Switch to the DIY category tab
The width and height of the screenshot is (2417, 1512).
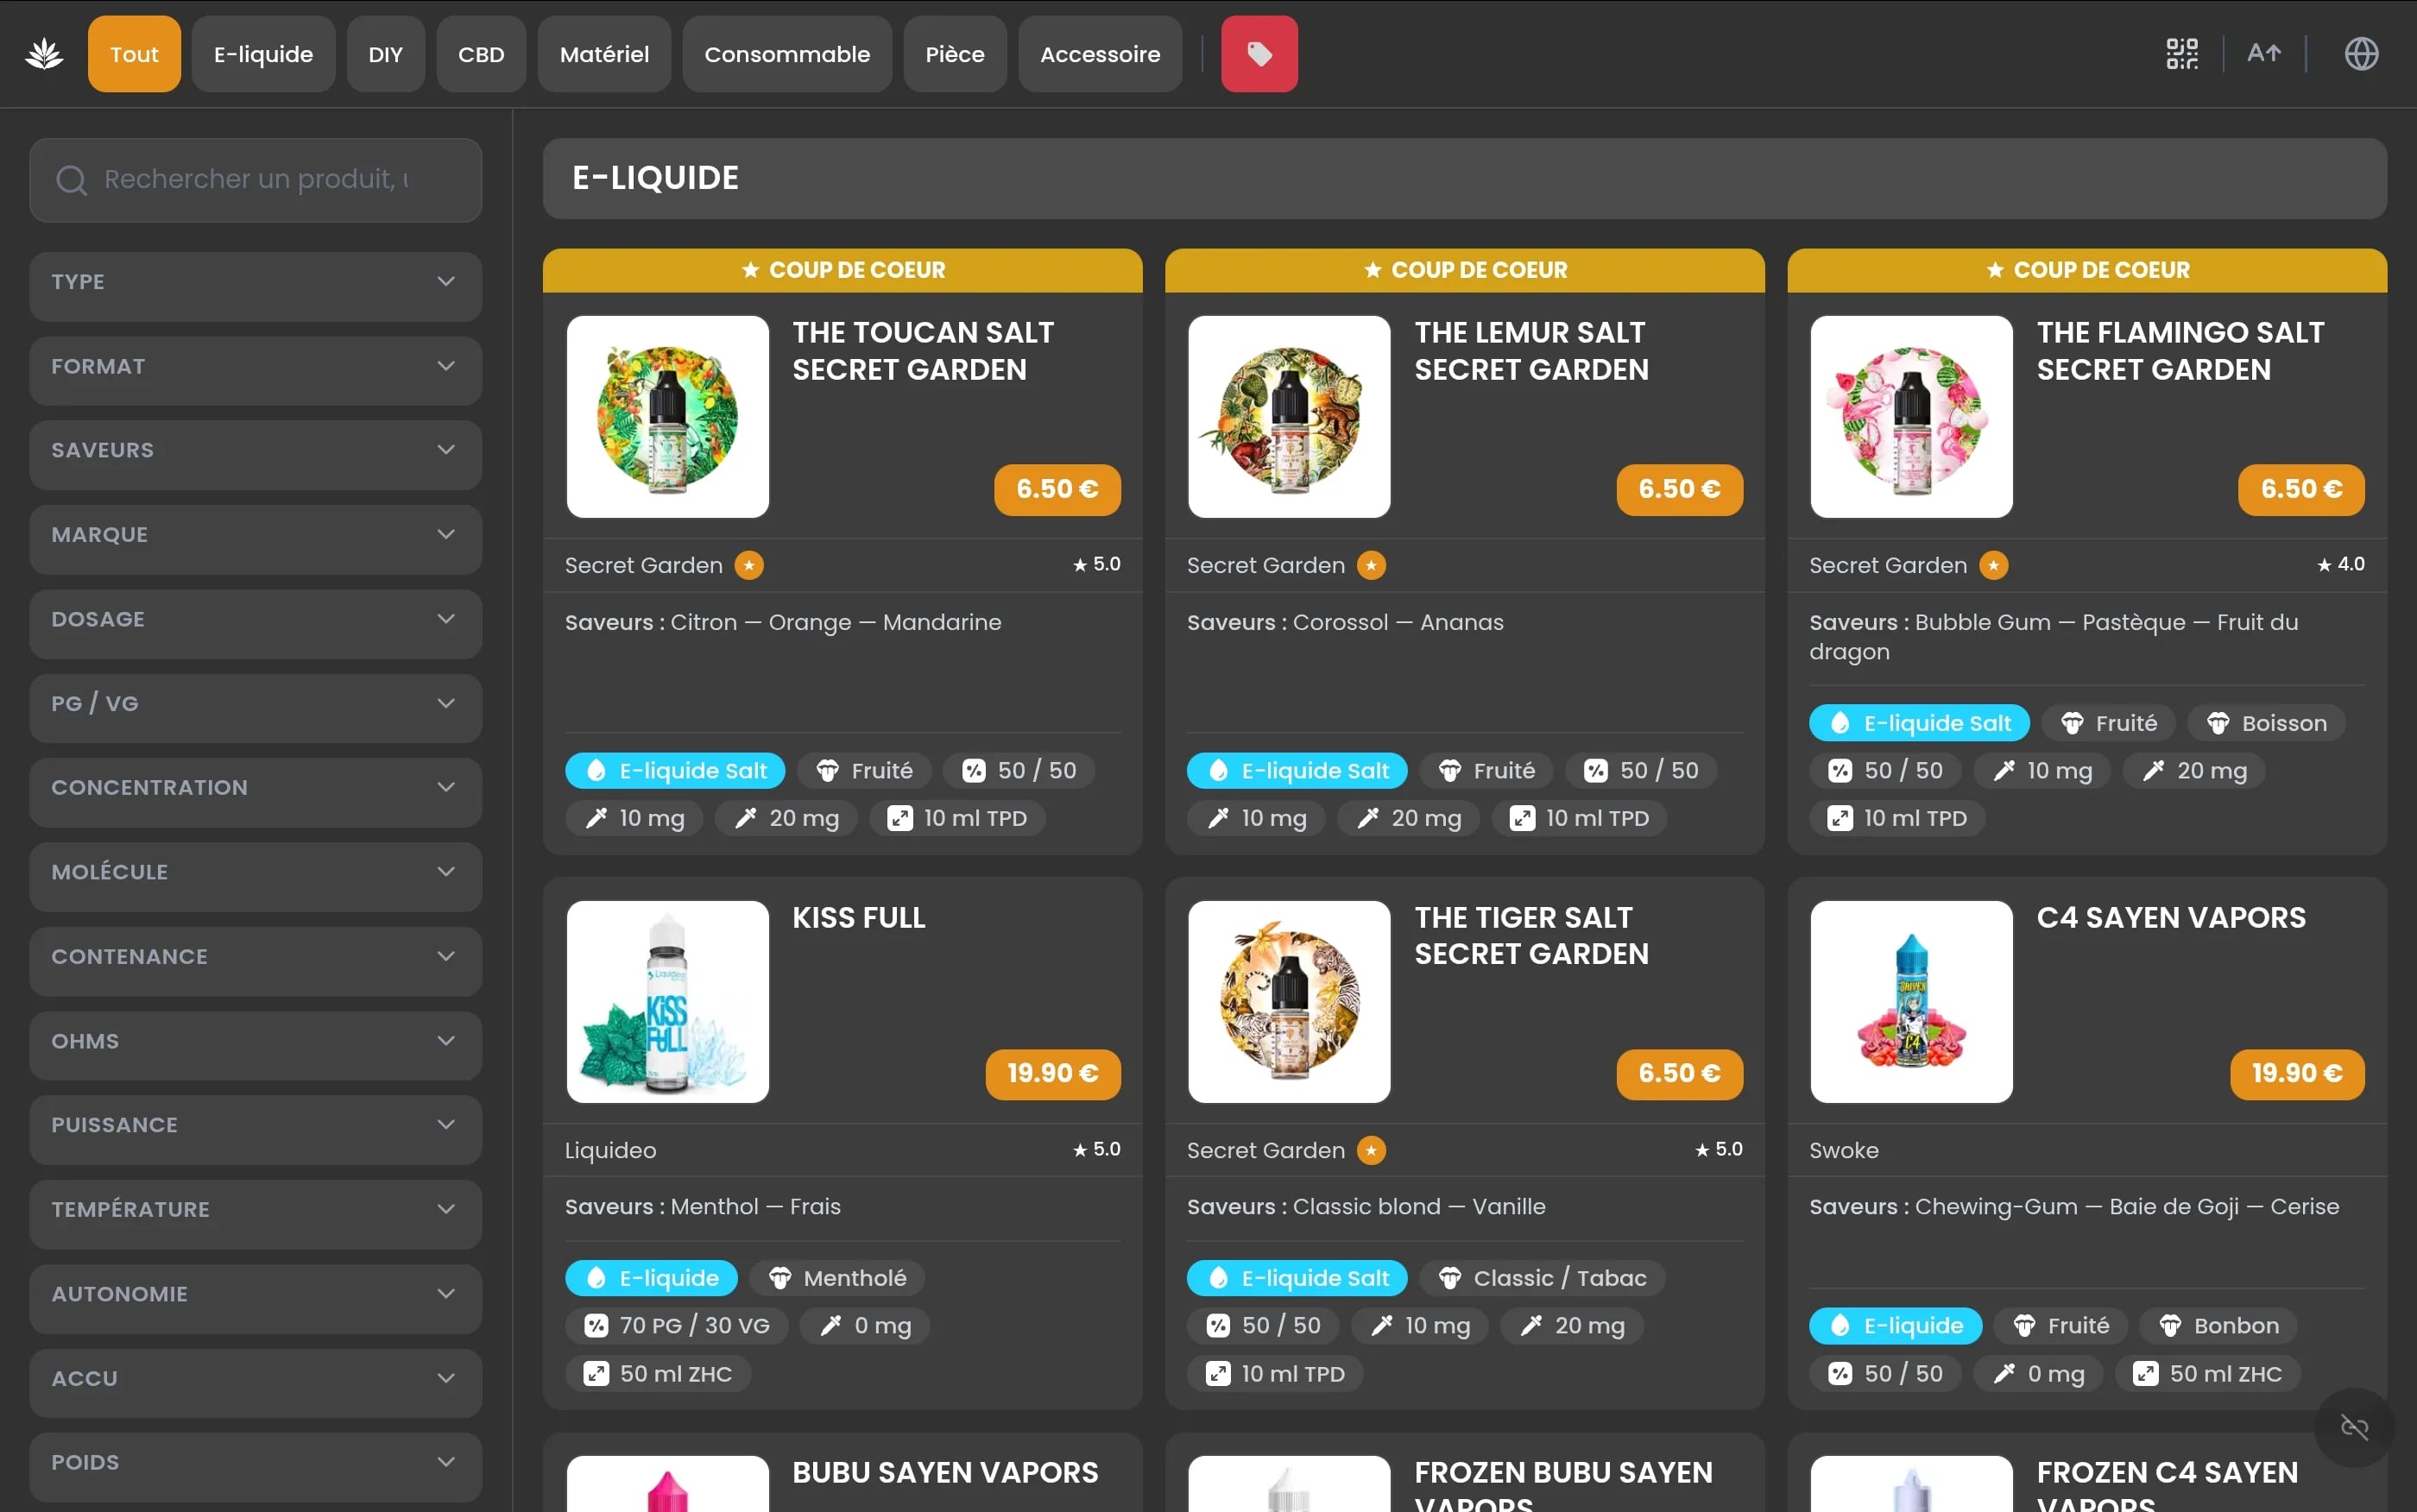(x=385, y=54)
